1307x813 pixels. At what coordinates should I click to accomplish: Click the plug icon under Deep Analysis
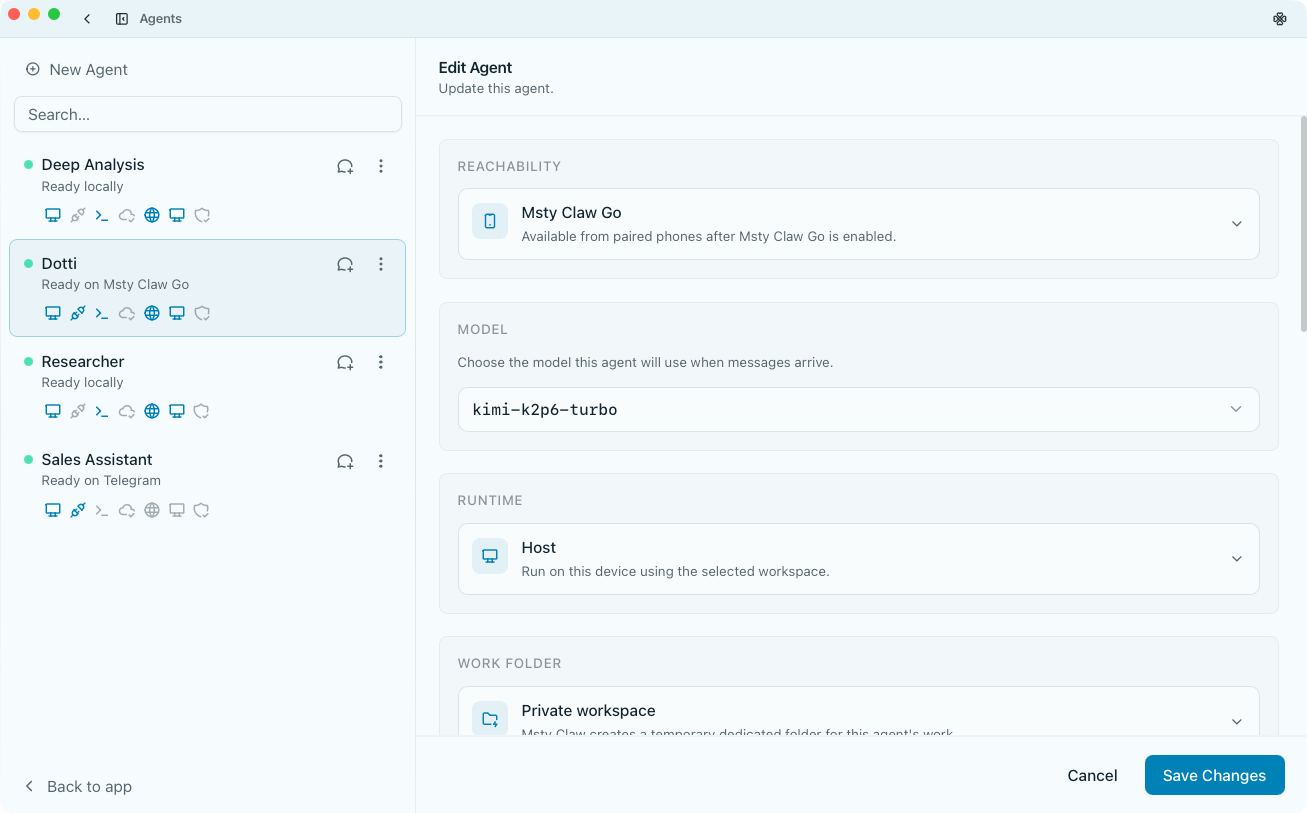pos(78,215)
